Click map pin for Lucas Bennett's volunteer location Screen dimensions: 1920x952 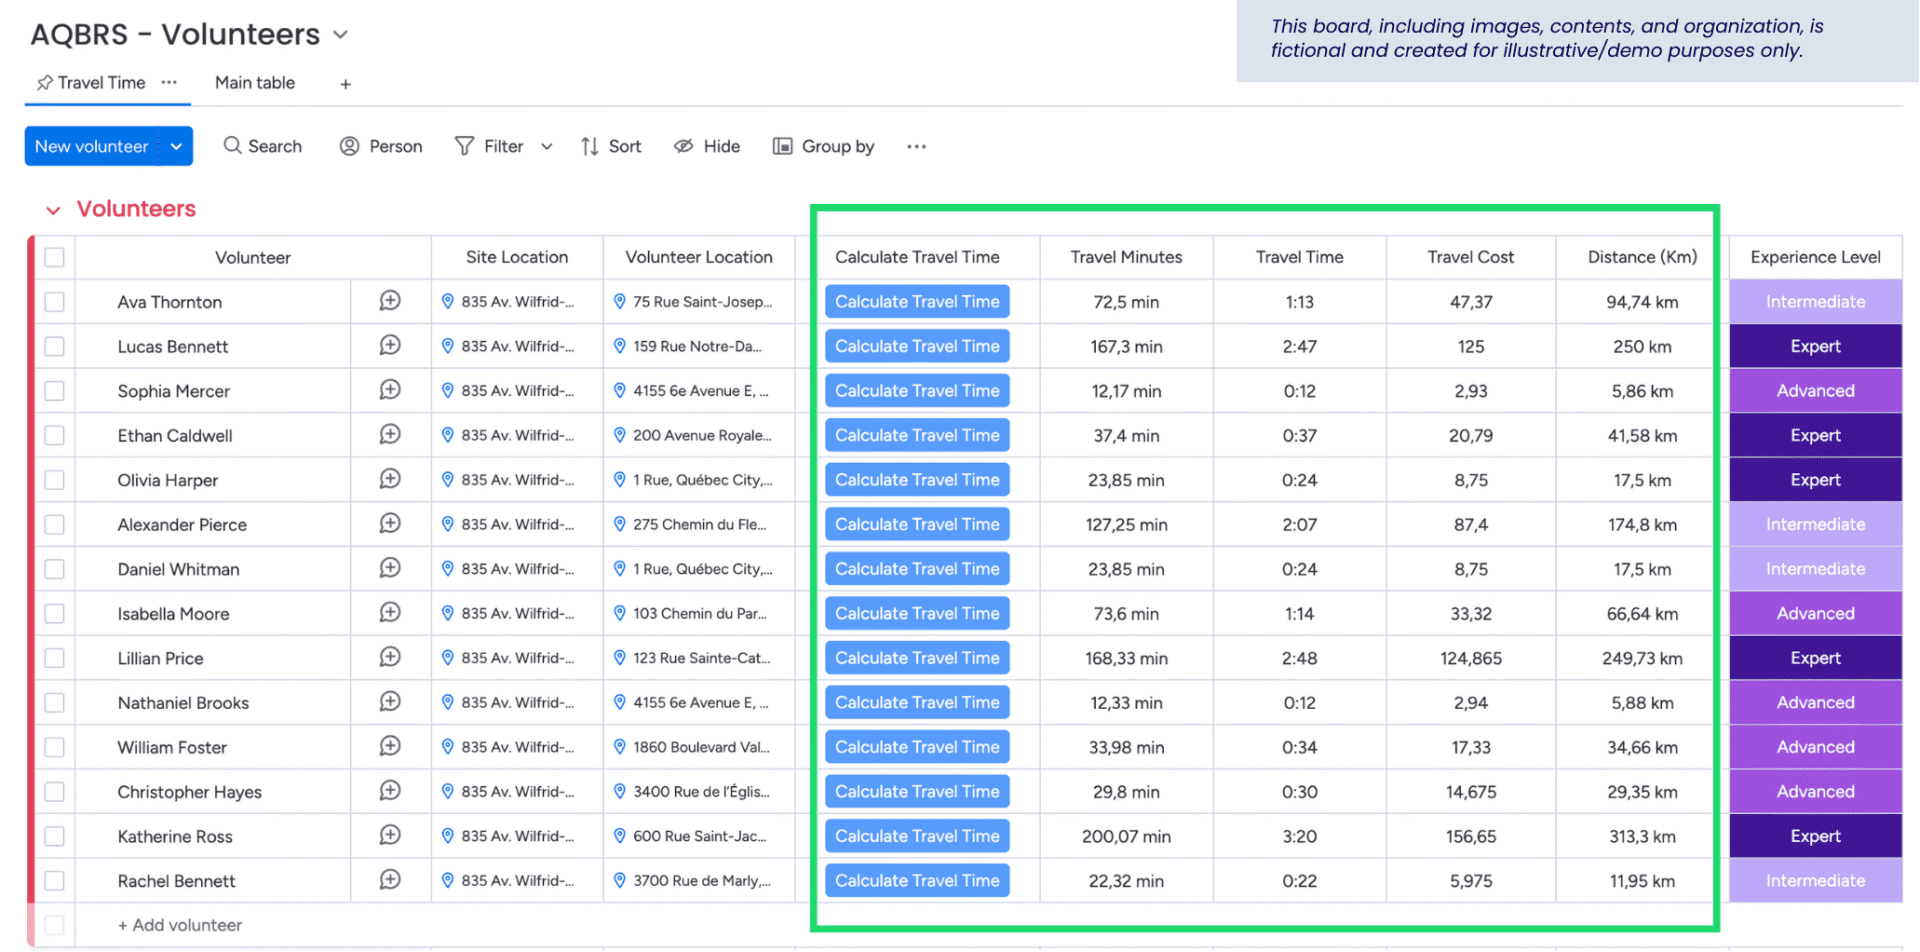pyautogui.click(x=620, y=346)
